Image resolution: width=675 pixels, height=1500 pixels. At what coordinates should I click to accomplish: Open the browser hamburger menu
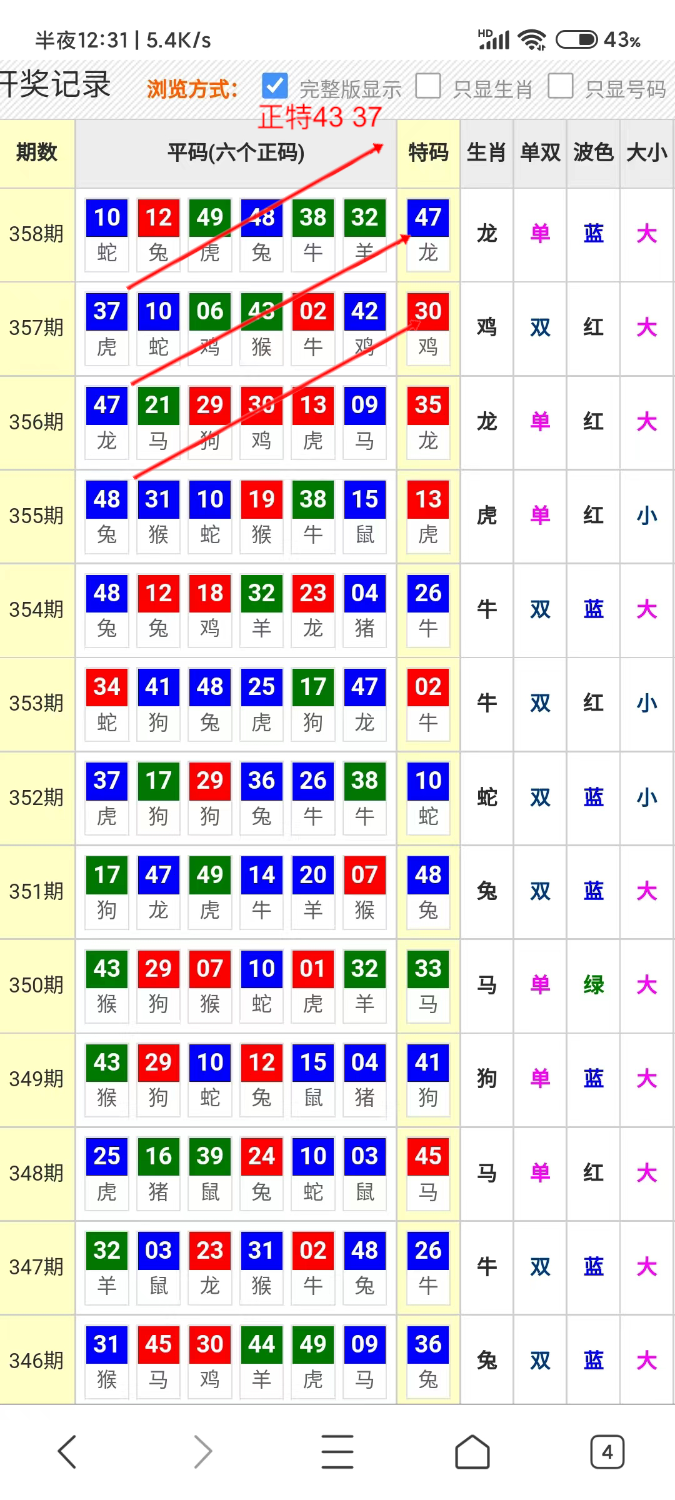(x=337, y=1451)
